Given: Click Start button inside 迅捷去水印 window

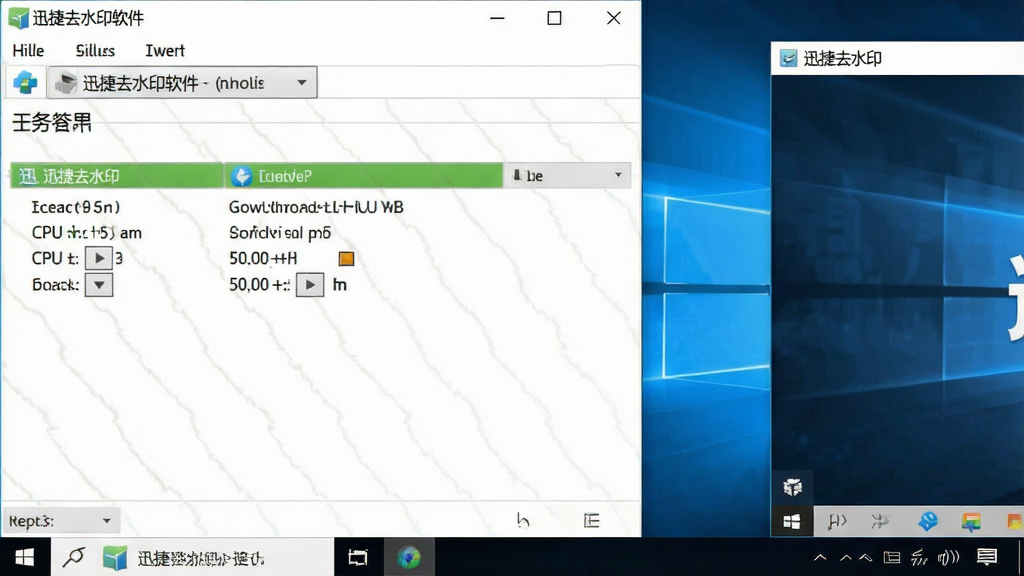Looking at the screenshot, I should 792,521.
